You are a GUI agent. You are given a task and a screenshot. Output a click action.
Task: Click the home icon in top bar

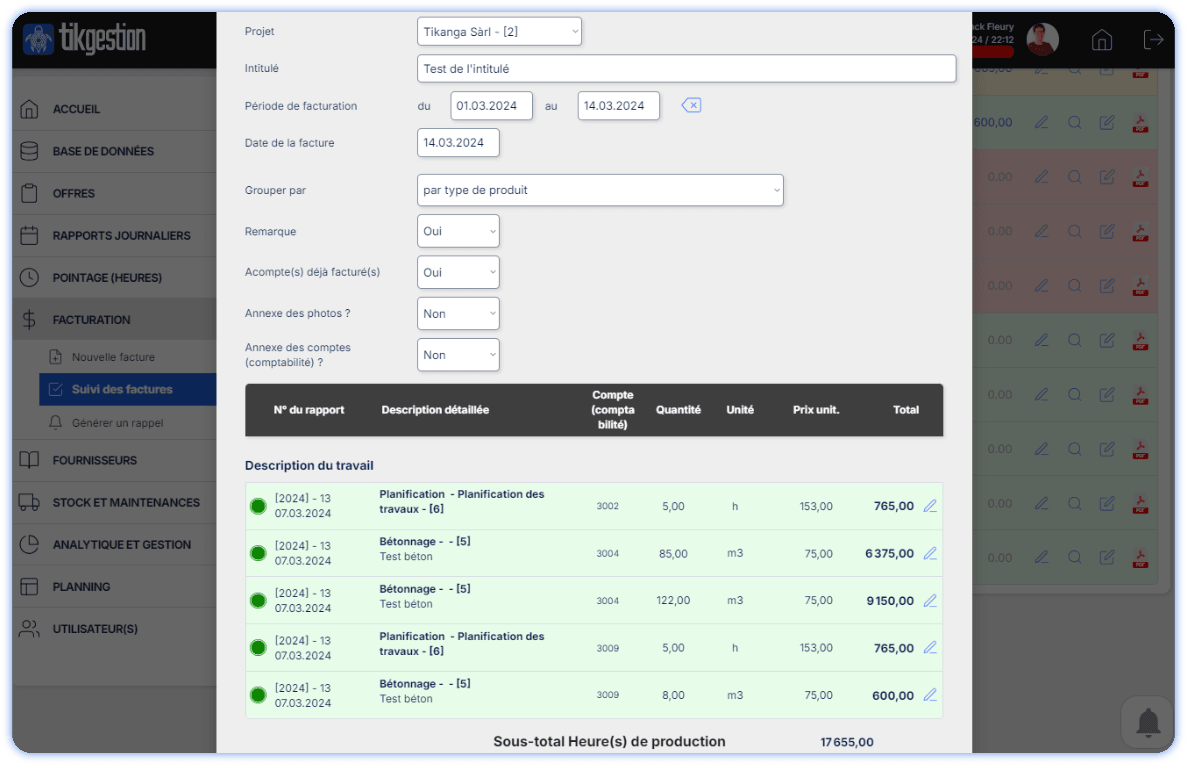[1101, 40]
